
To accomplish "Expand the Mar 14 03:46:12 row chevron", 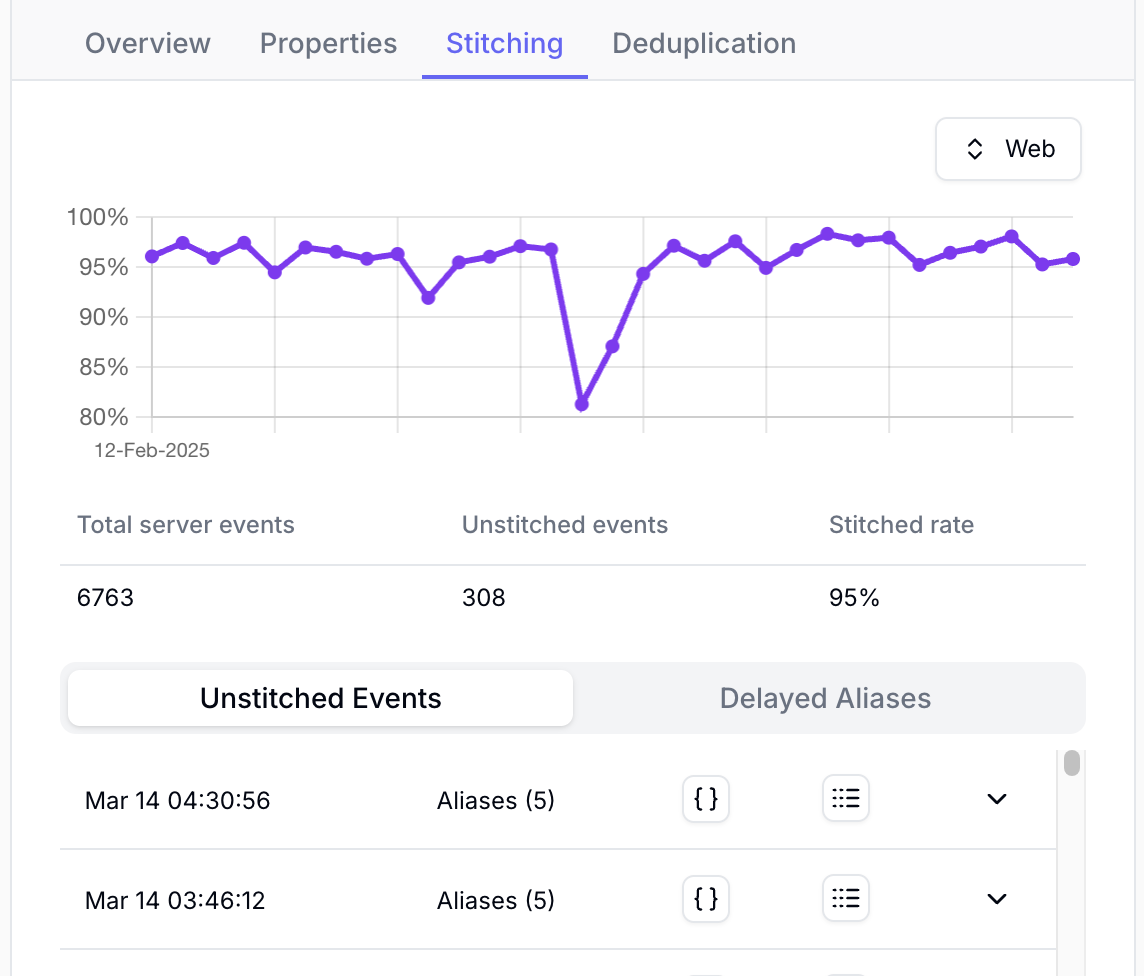I will (x=997, y=899).
